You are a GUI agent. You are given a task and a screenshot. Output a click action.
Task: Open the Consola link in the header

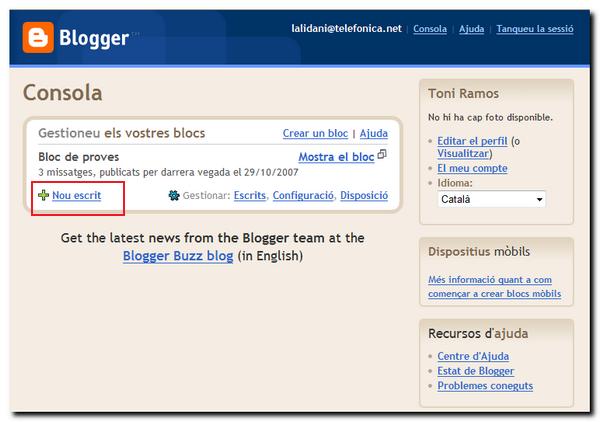tap(430, 29)
